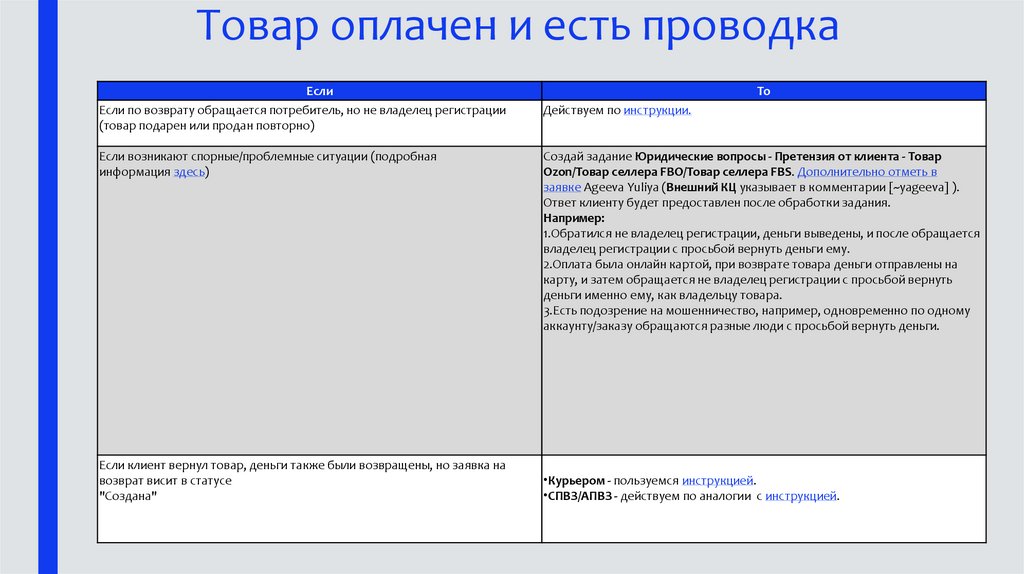This screenshot has width=1024, height=574.
Task: Click the bold word "Например:"
Action: tap(574, 218)
